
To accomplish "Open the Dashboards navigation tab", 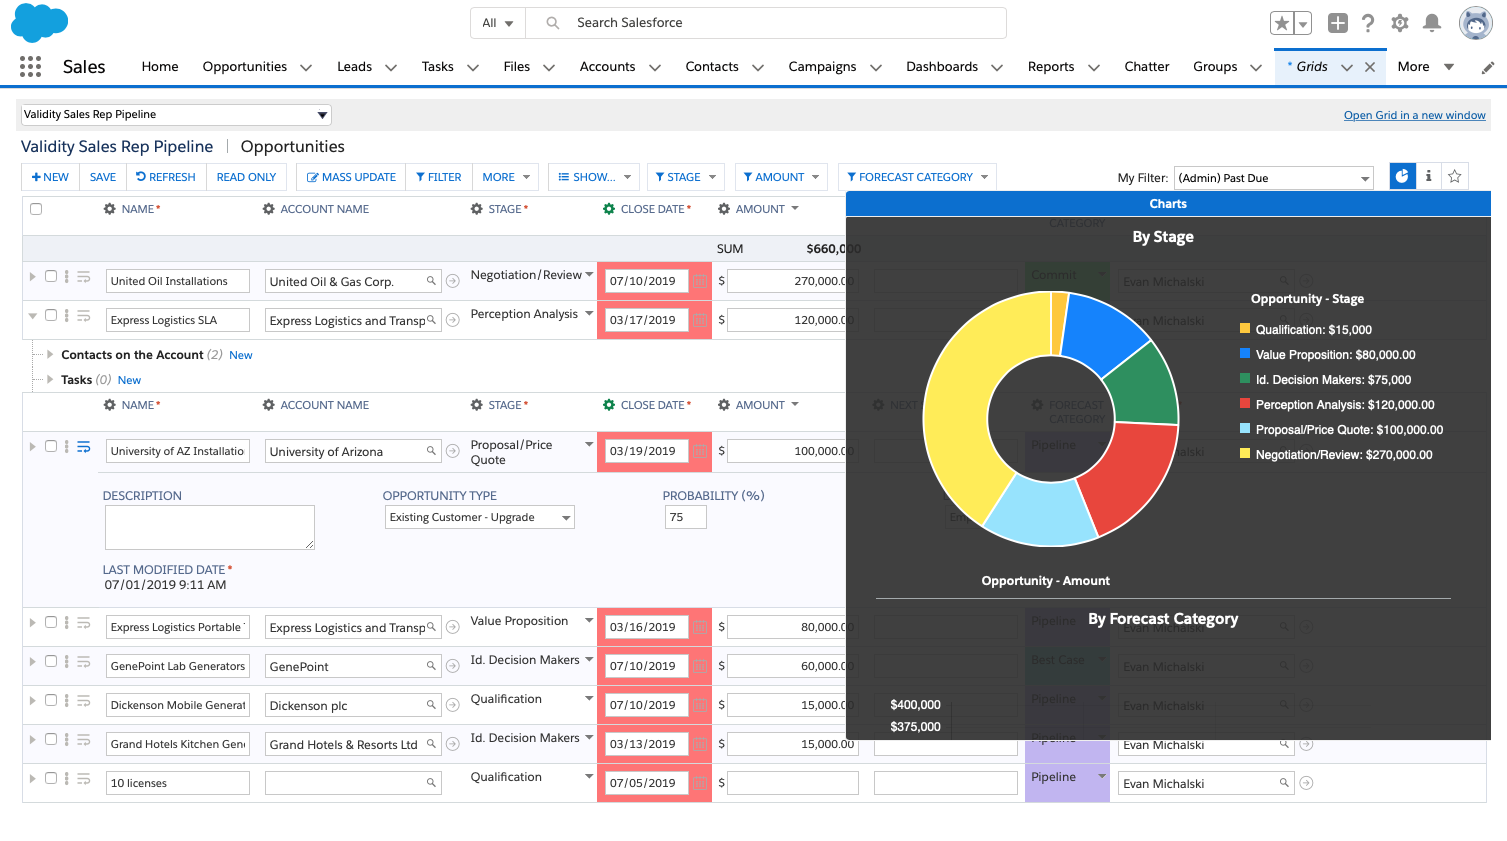I will pos(942,67).
